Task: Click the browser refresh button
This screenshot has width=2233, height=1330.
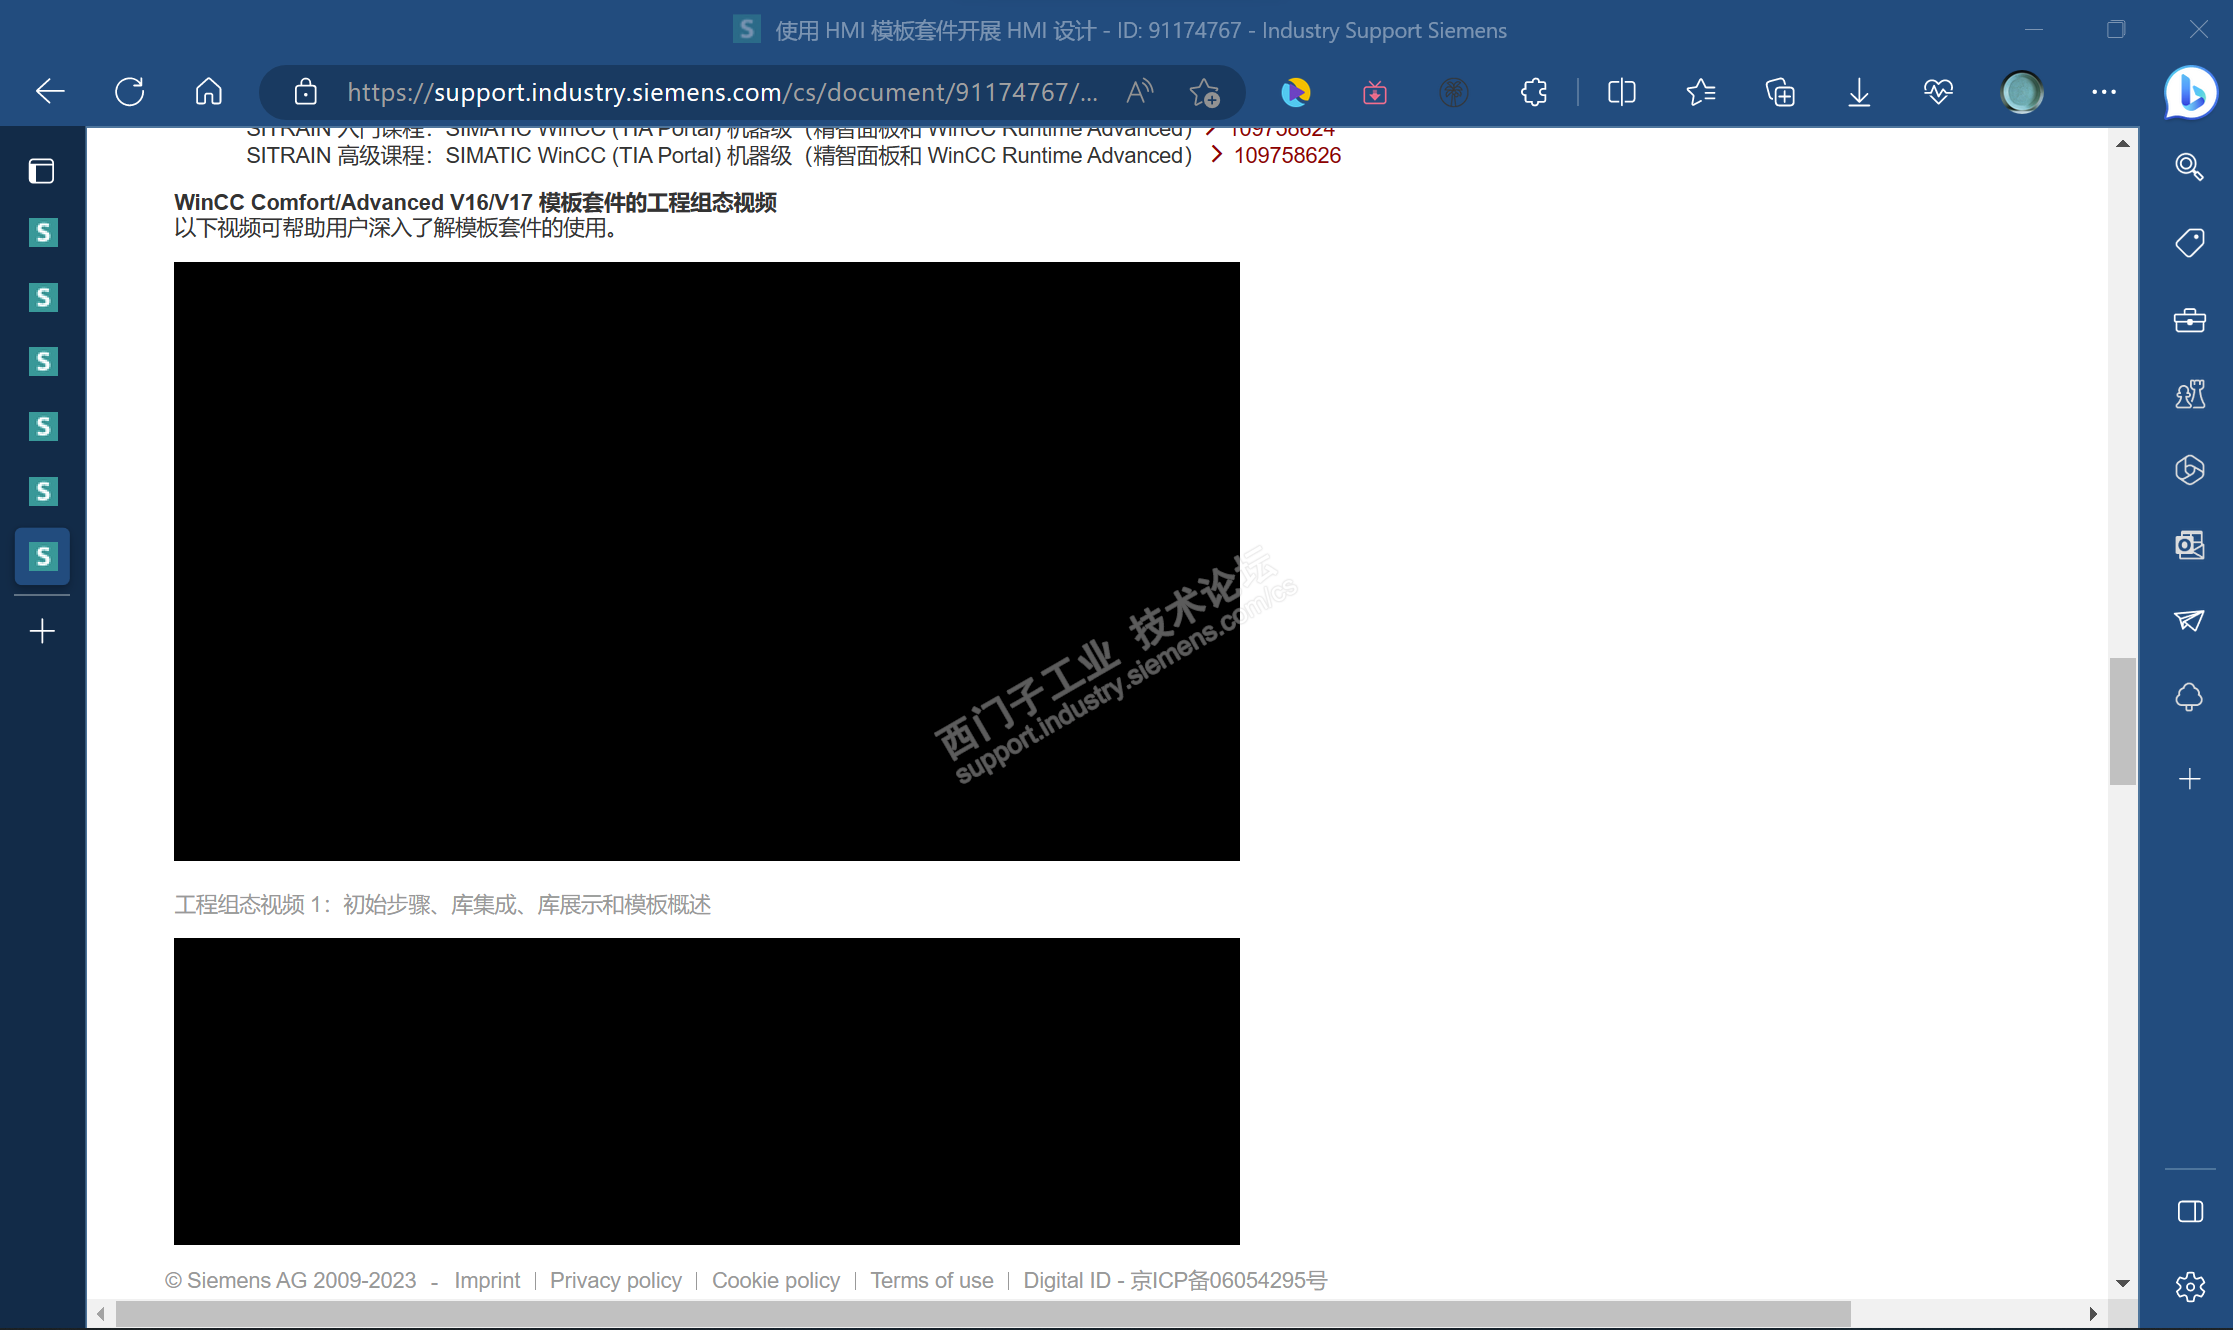Action: point(130,92)
